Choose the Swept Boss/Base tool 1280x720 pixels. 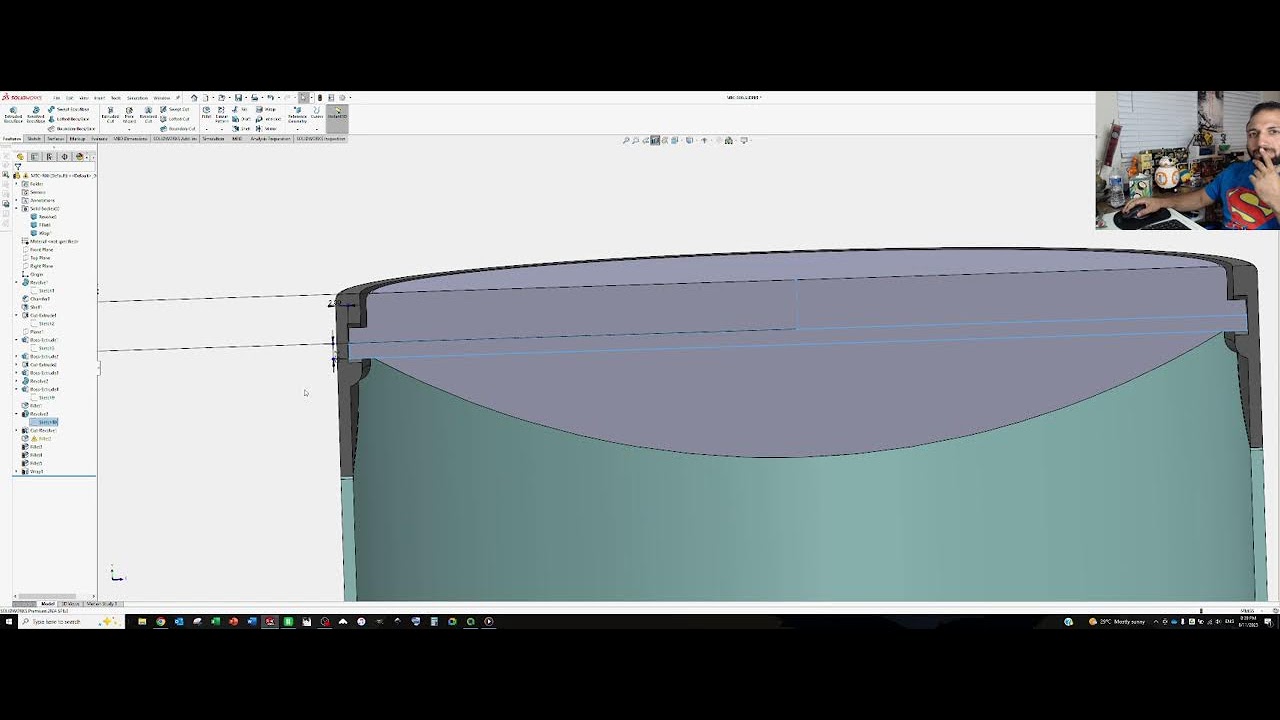click(x=69, y=109)
